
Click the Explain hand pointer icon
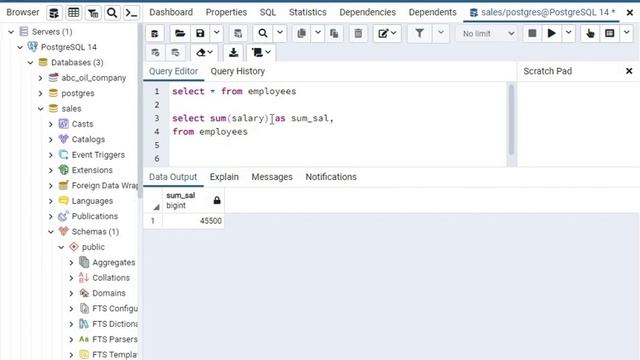(x=590, y=33)
